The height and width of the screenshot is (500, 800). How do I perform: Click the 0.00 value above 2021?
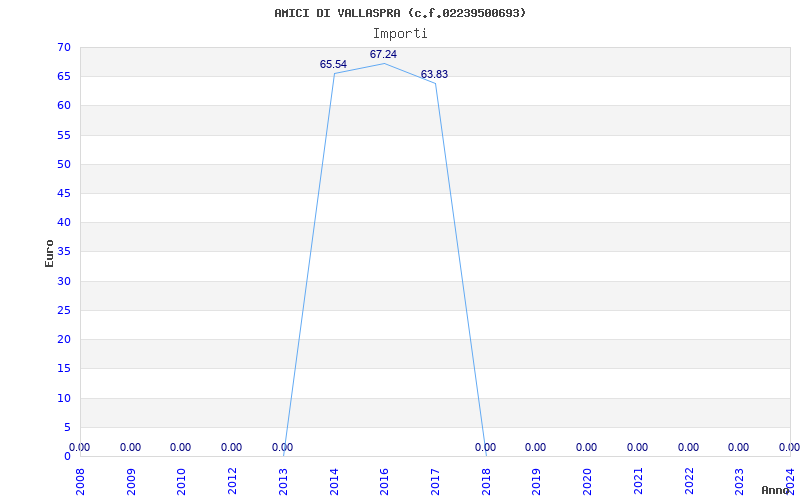click(x=637, y=447)
